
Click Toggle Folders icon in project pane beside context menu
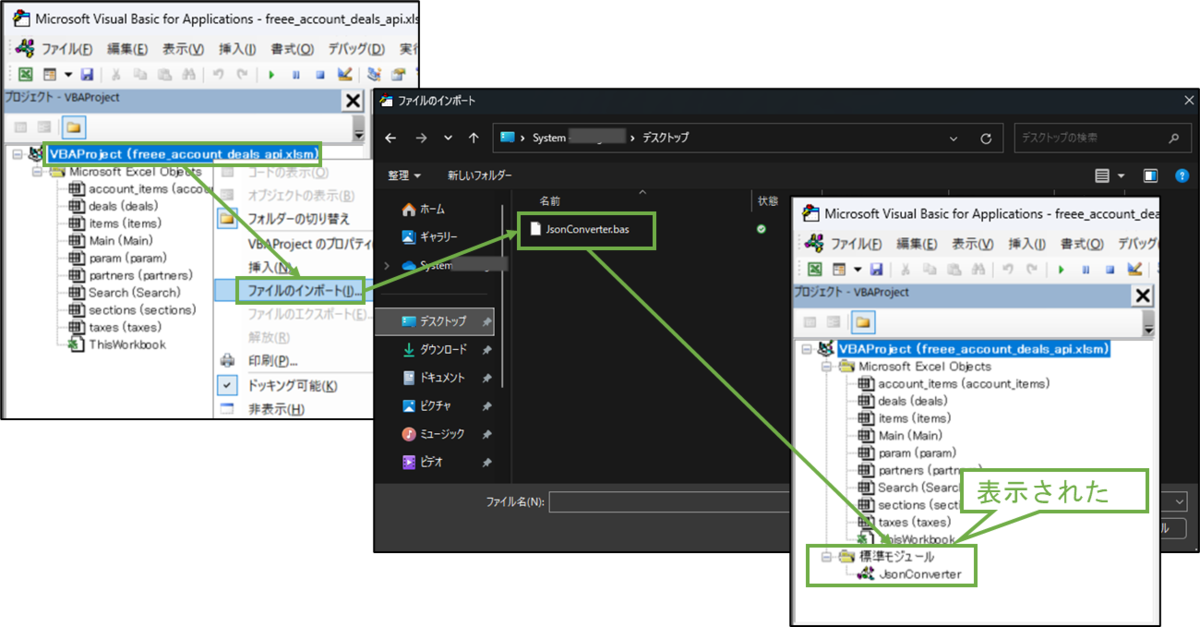(73, 127)
